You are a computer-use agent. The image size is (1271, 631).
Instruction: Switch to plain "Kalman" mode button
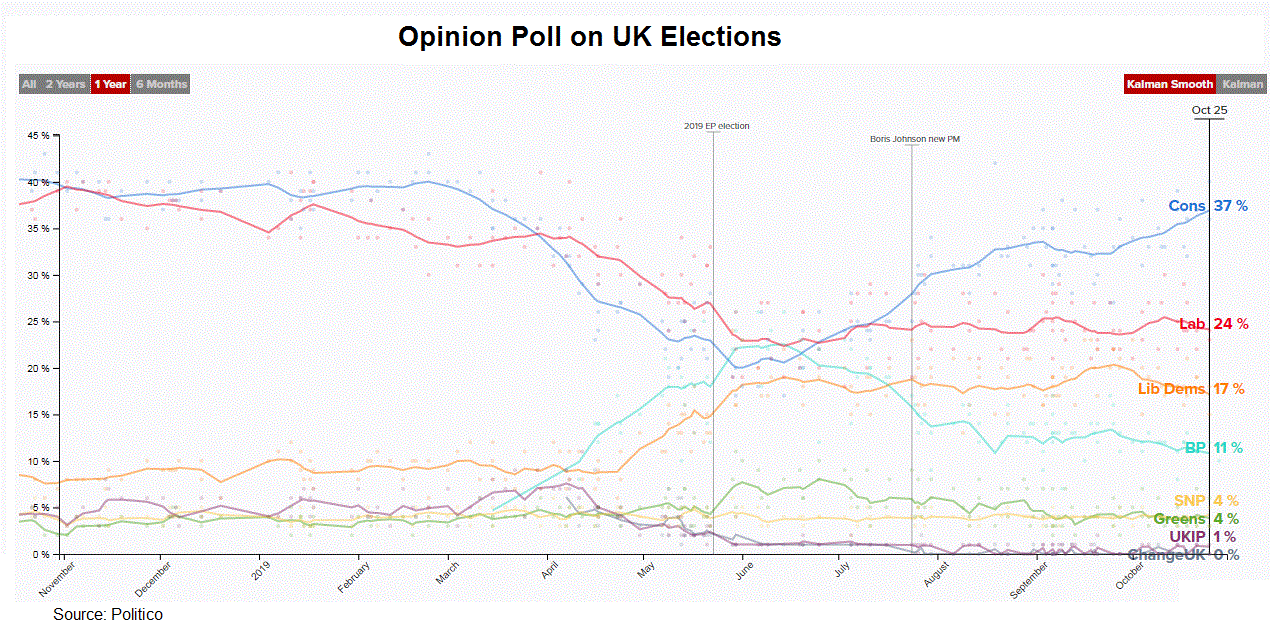point(1242,84)
